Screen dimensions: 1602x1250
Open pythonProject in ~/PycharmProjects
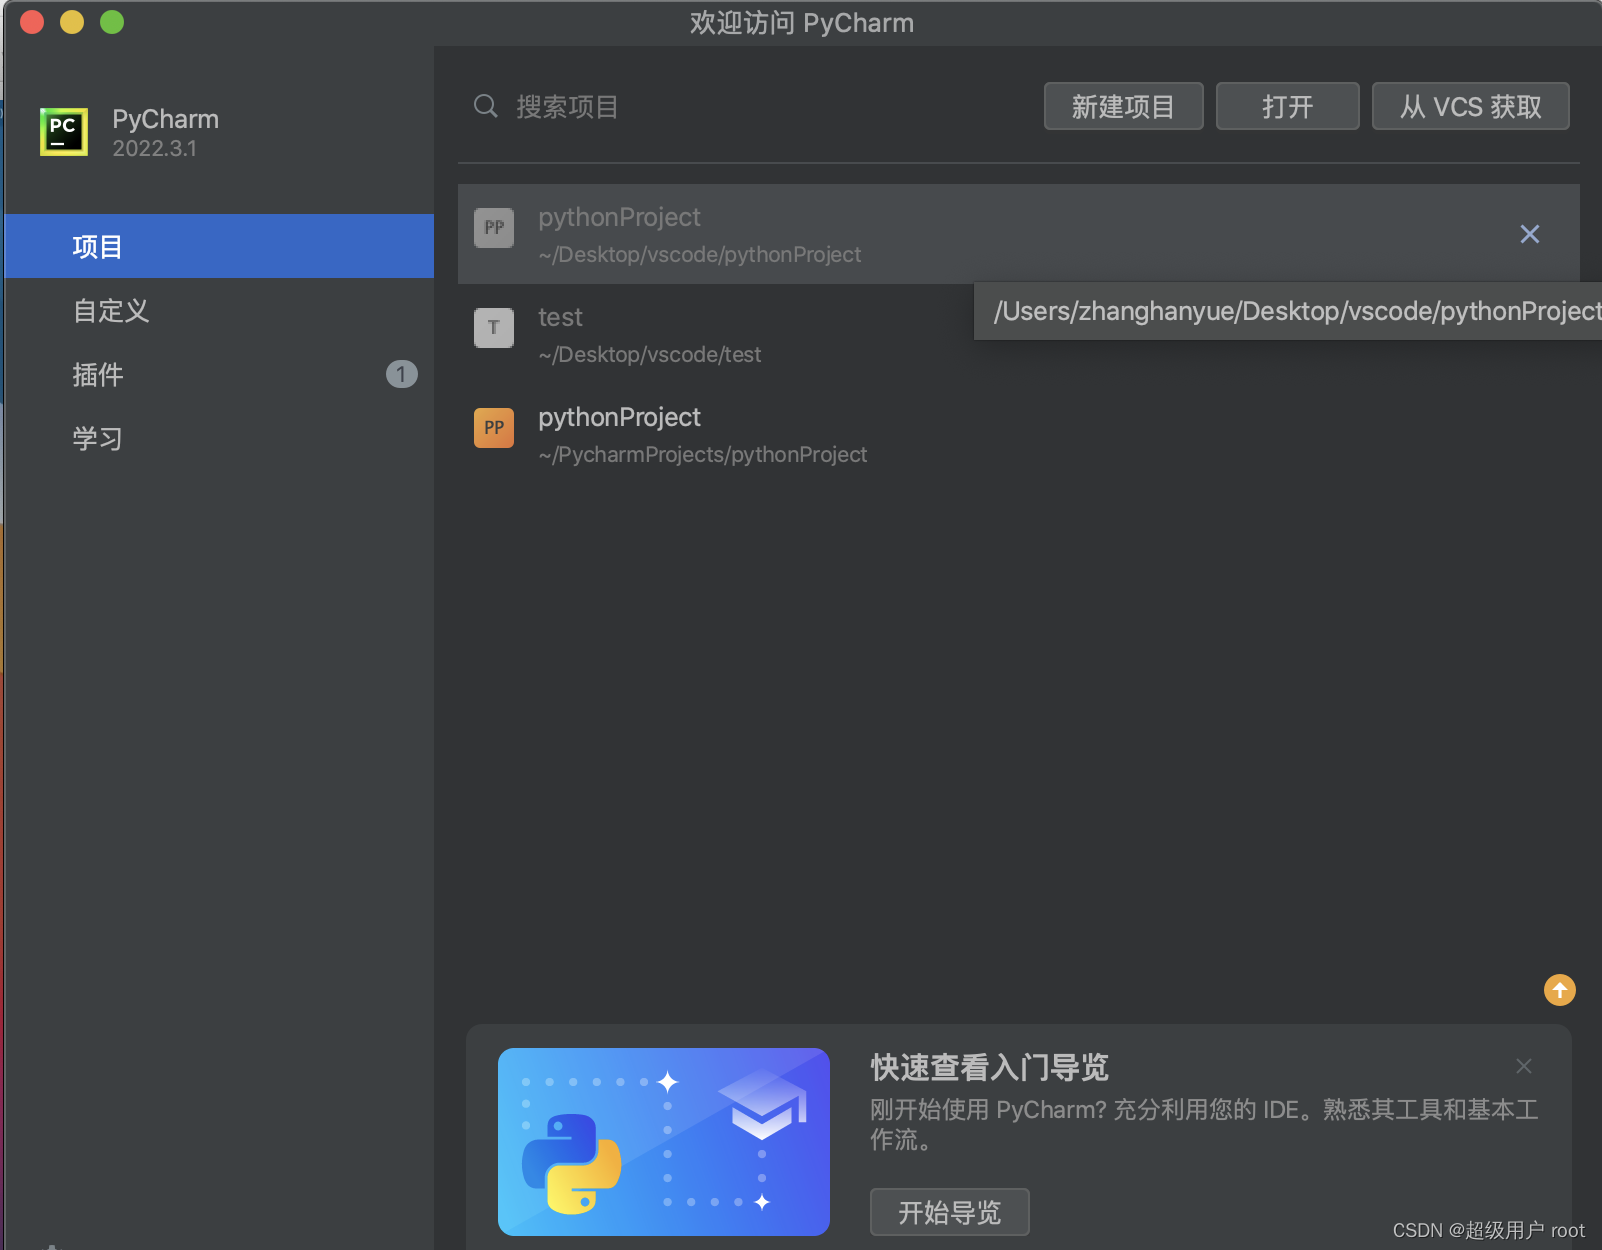point(1019,434)
